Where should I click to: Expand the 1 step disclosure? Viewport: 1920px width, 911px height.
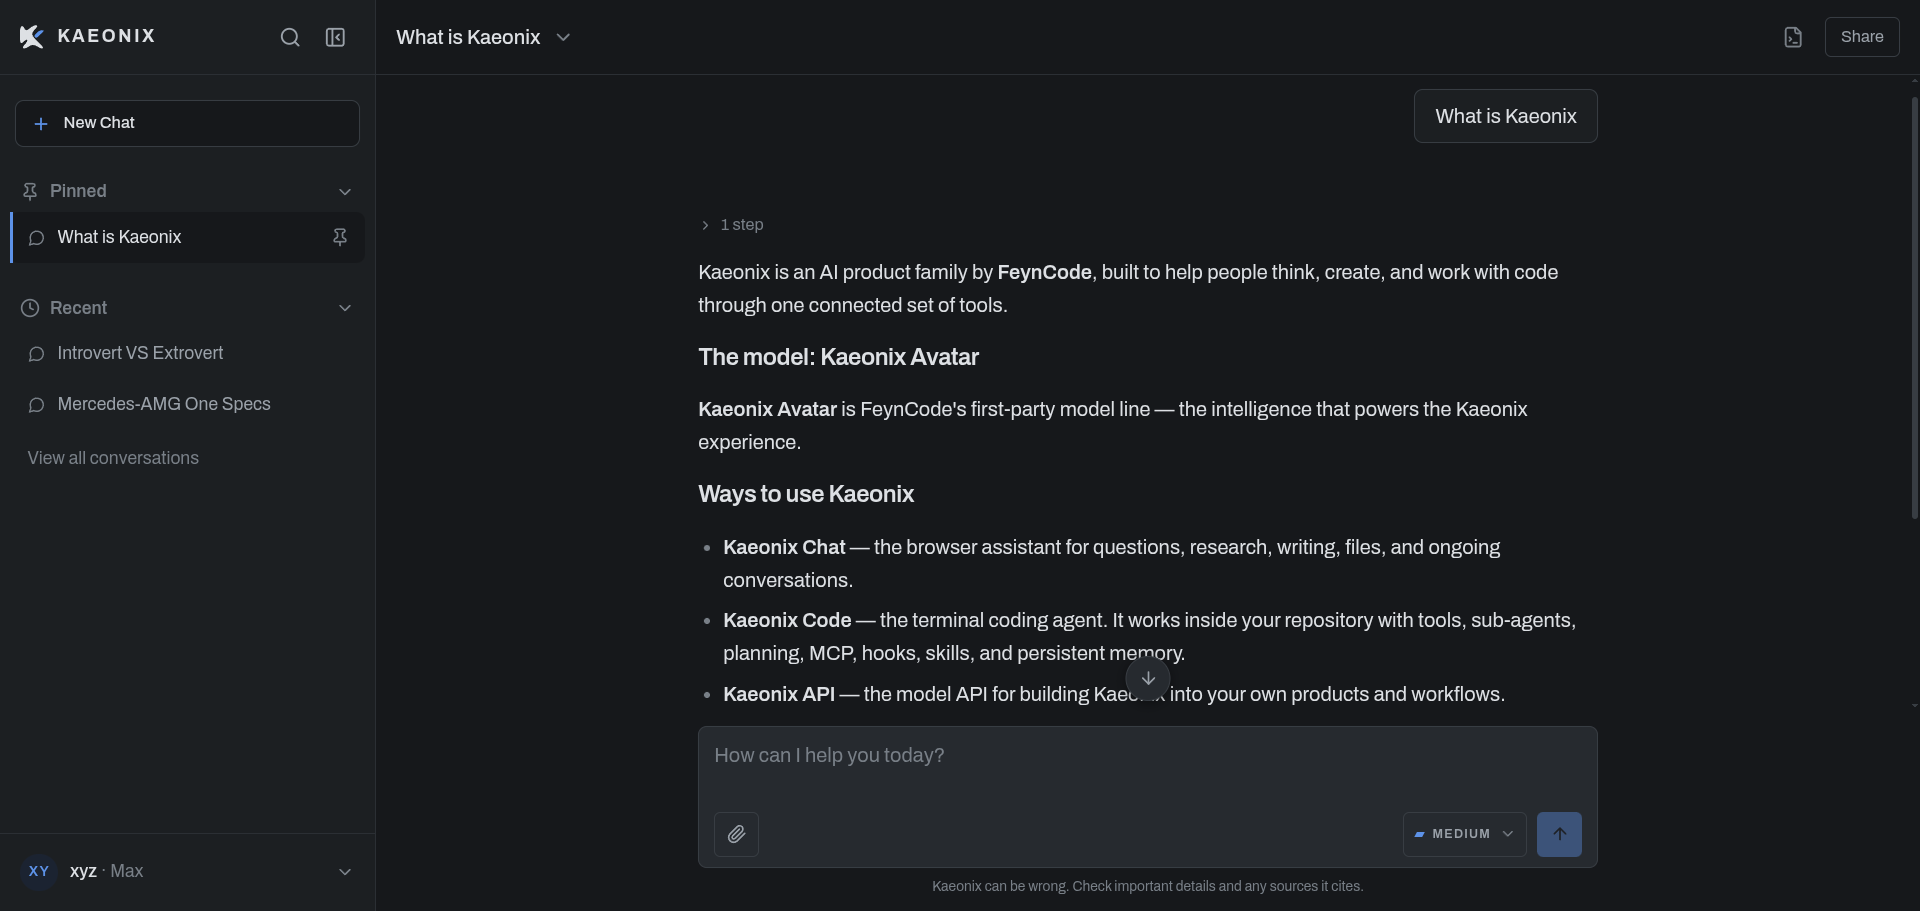732,225
